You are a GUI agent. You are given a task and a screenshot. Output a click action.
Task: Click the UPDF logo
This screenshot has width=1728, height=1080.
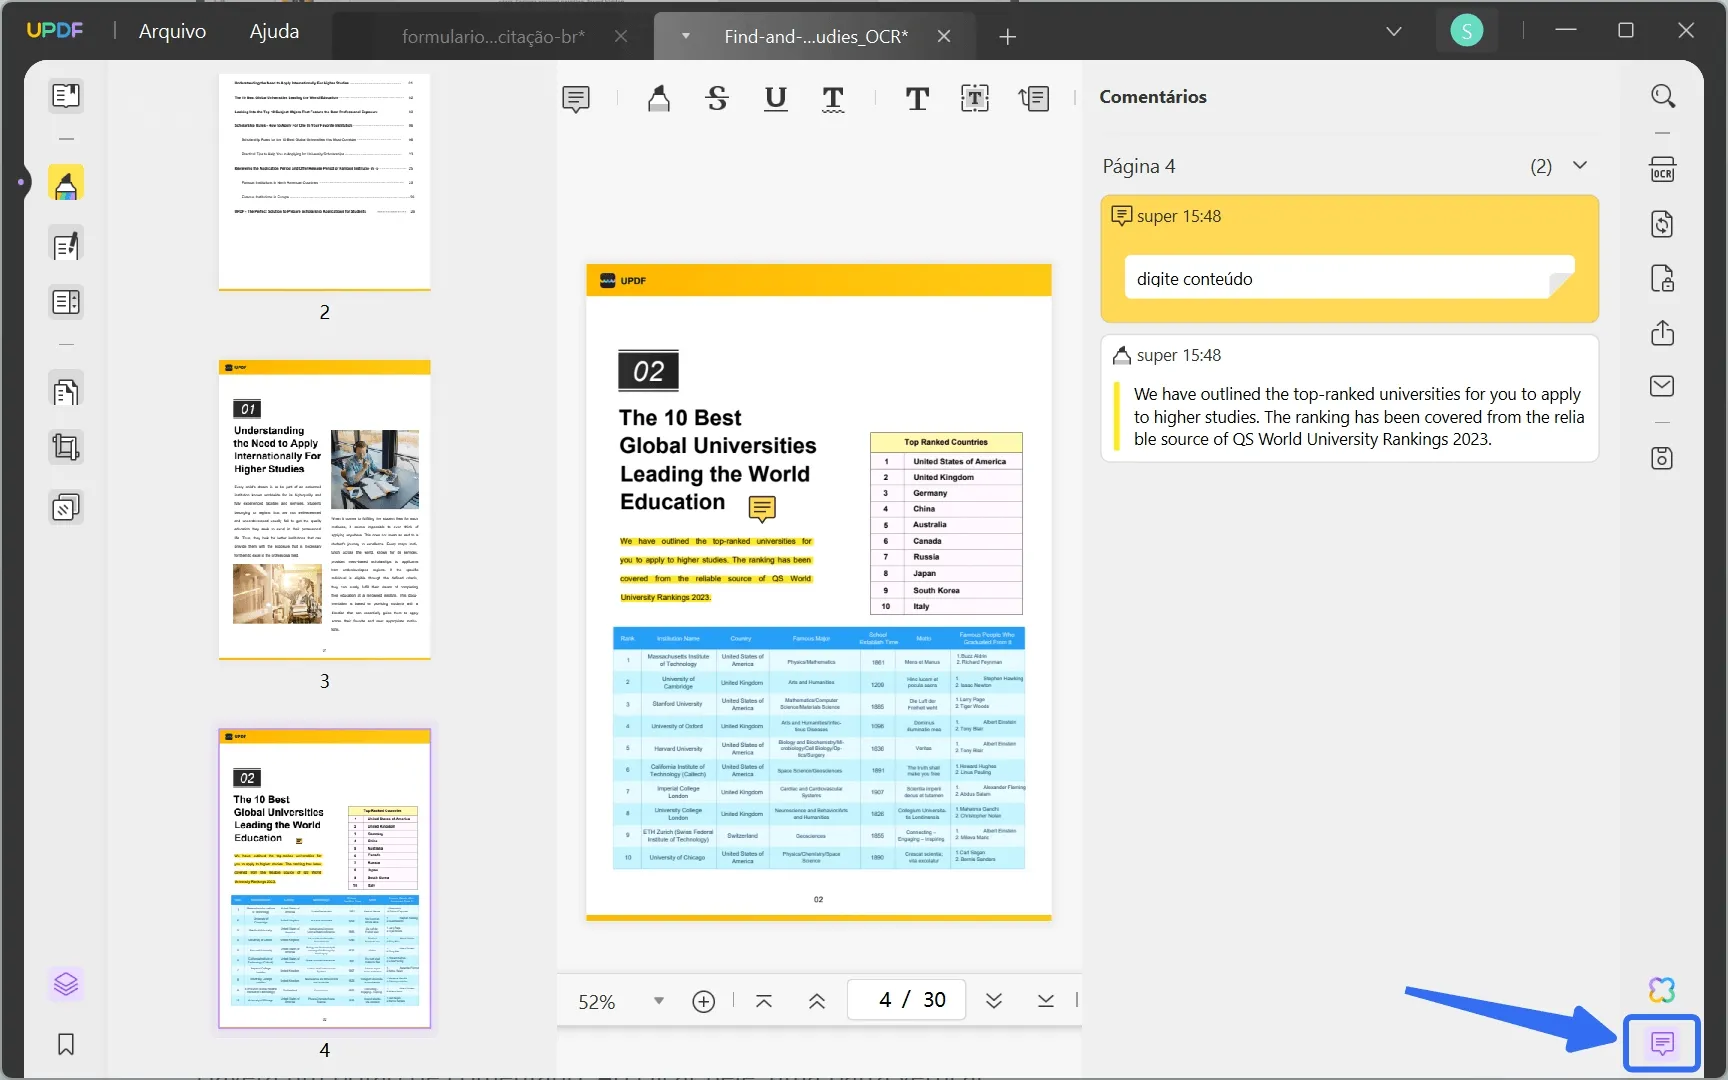[x=55, y=31]
